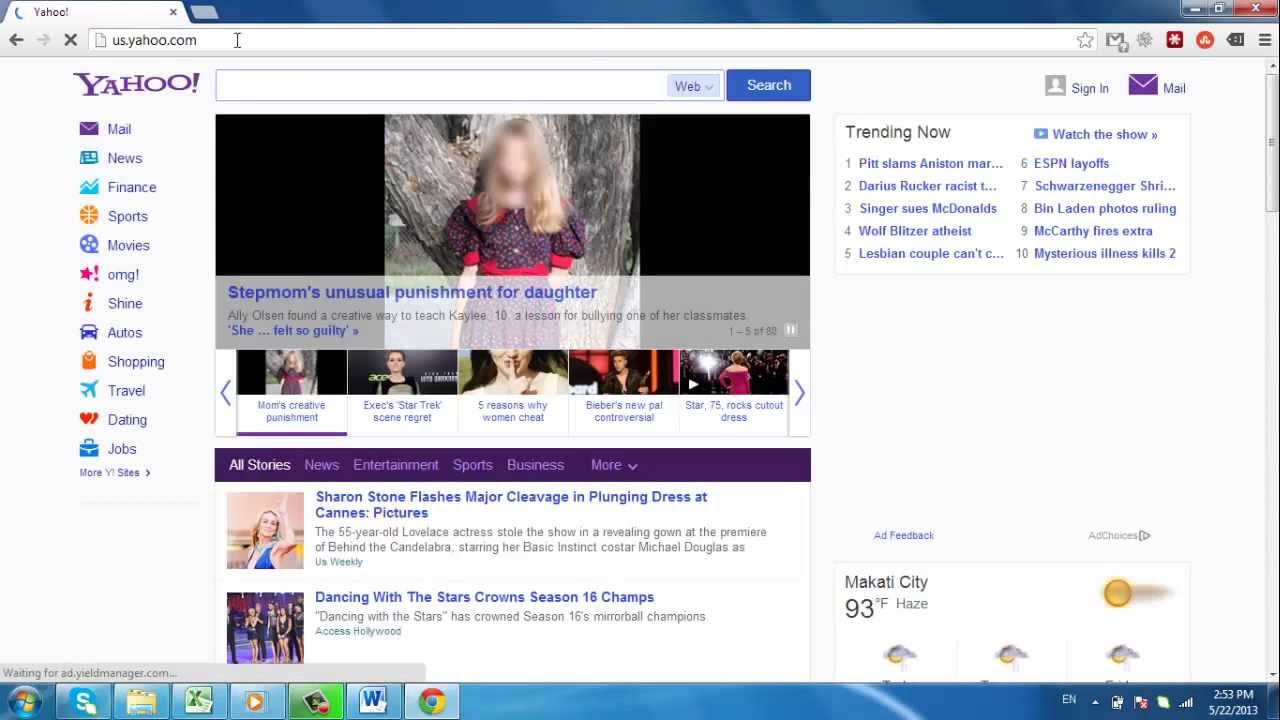
Task: Open the Sharon Stone article headline
Action: (x=511, y=505)
